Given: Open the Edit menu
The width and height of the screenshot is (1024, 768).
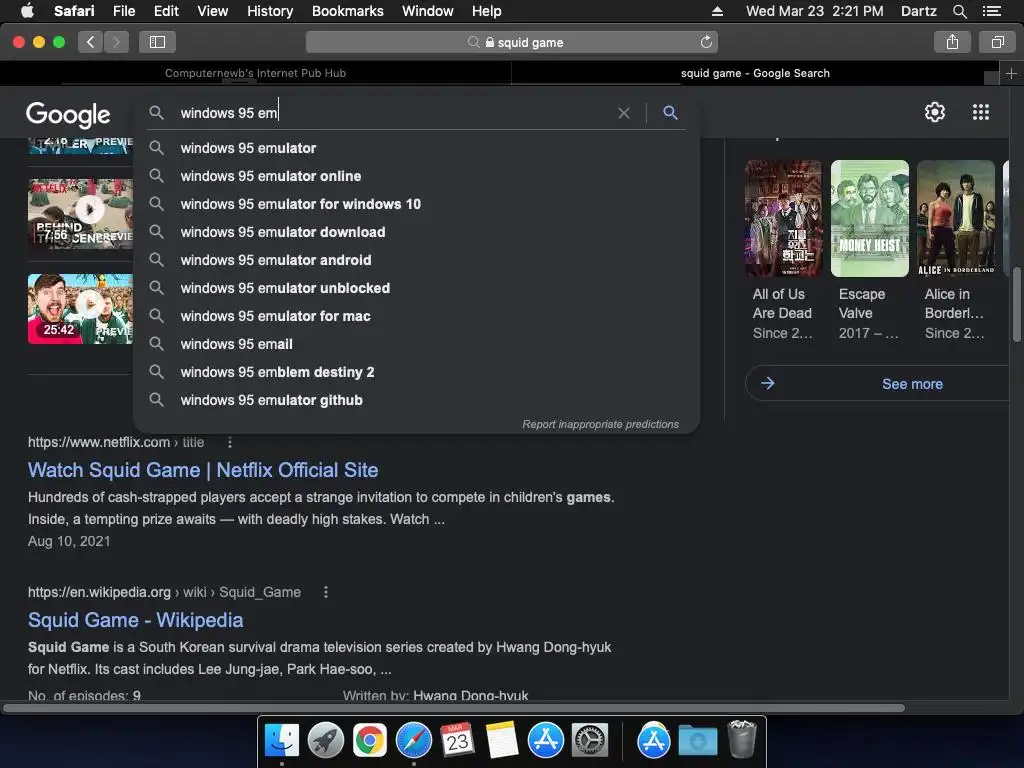Looking at the screenshot, I should 166,11.
